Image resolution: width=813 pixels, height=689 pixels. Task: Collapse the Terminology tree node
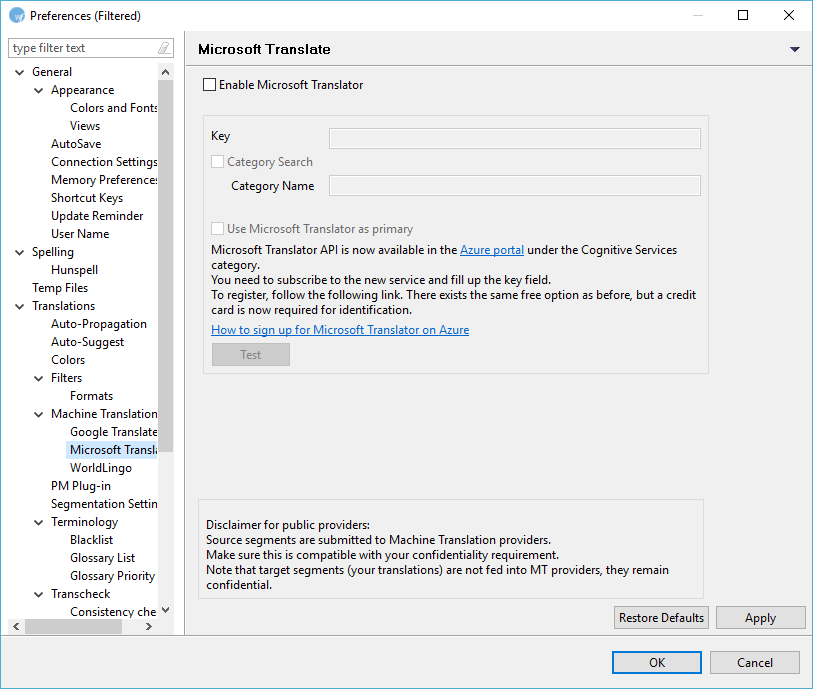coord(38,522)
